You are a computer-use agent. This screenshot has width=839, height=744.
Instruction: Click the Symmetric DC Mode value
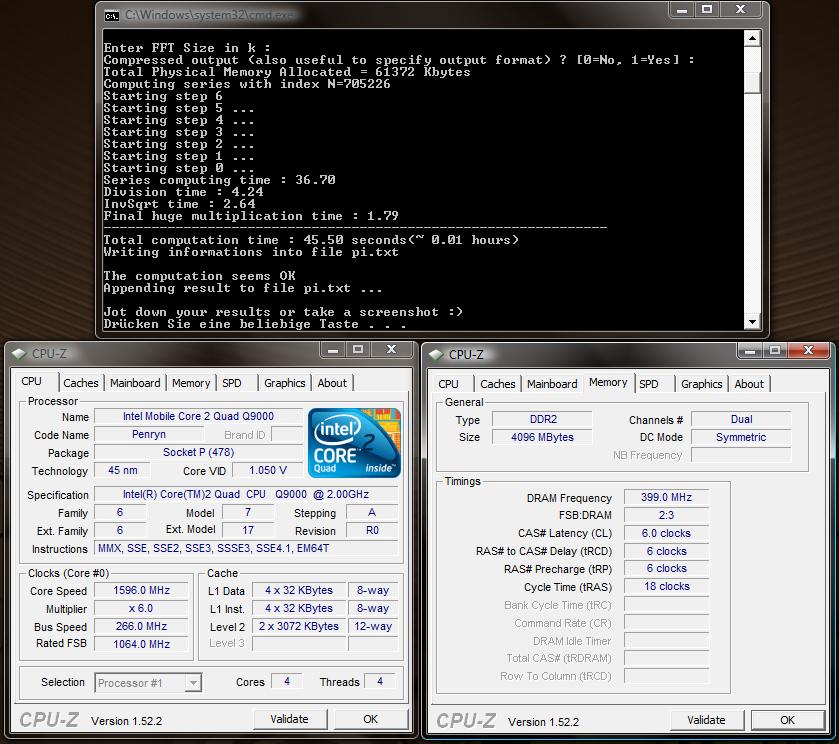coord(741,437)
